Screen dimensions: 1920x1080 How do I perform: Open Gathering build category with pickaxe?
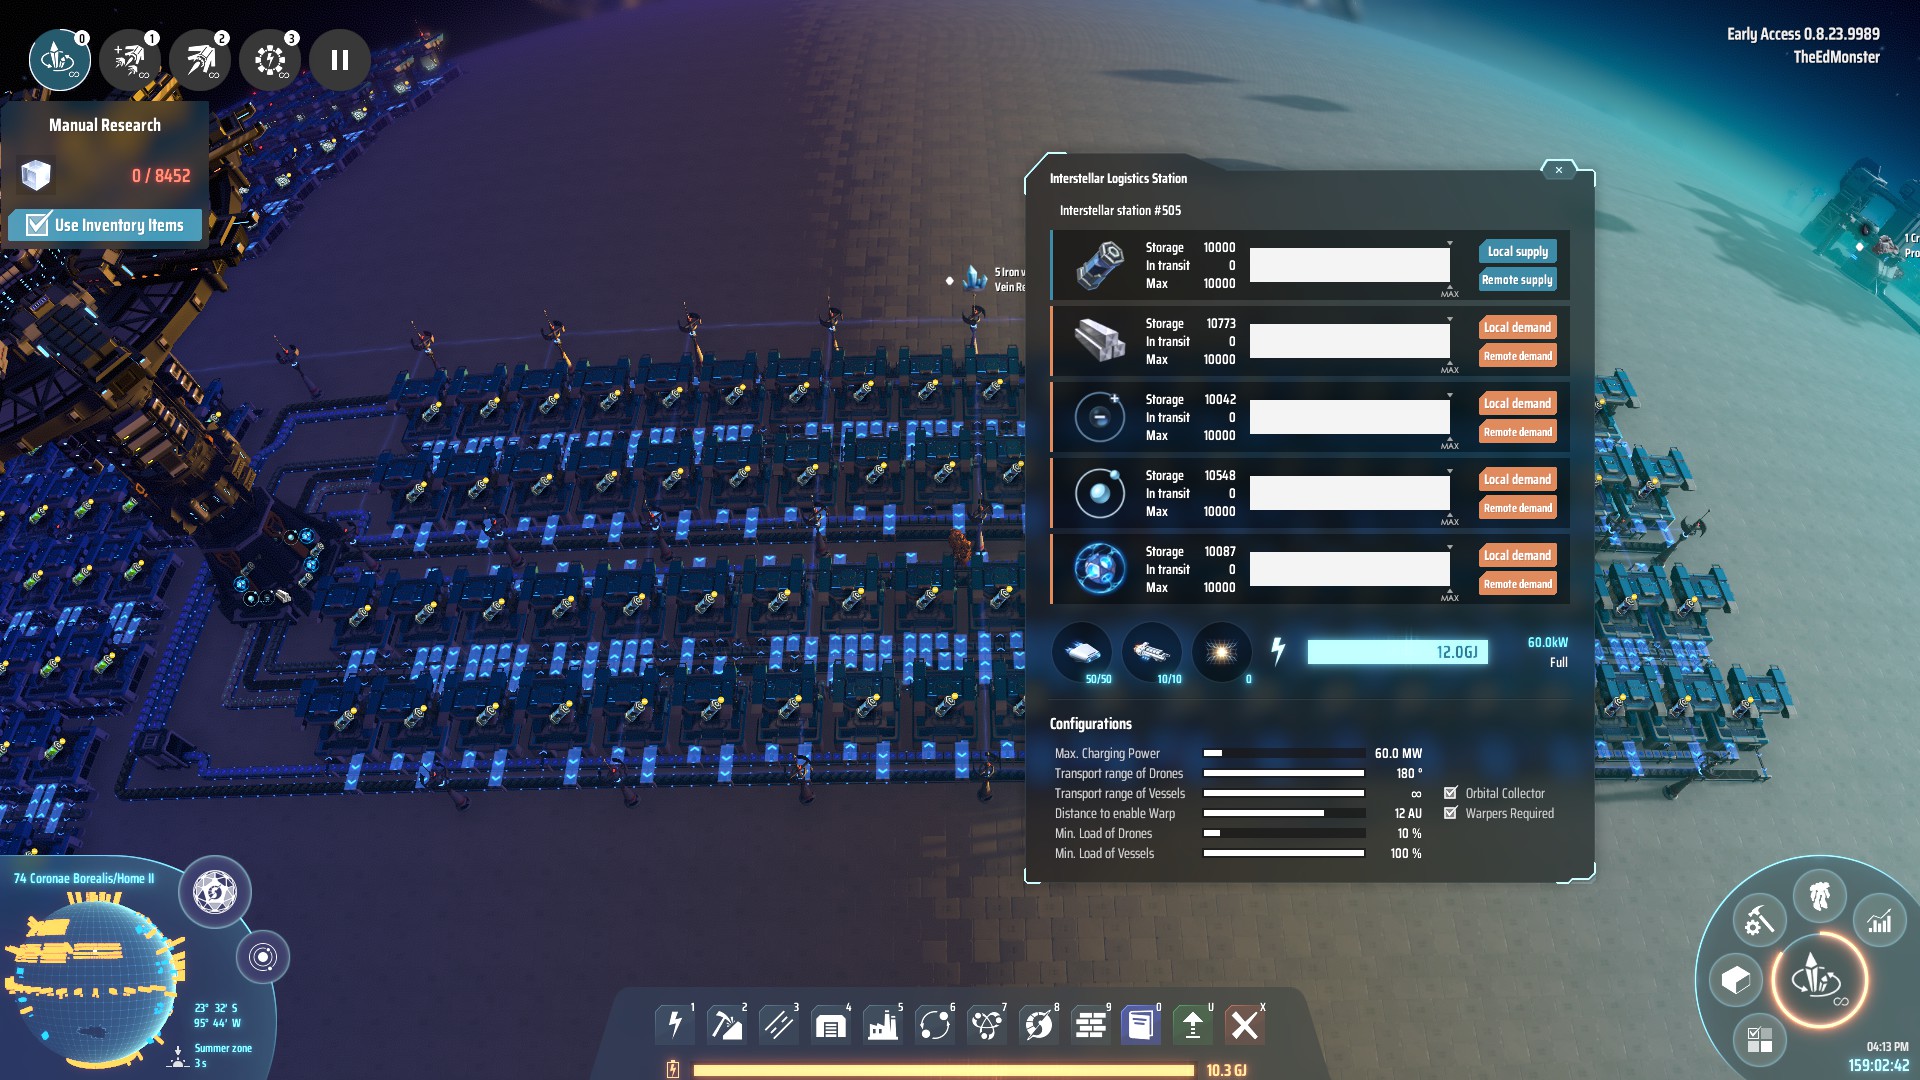727,1024
